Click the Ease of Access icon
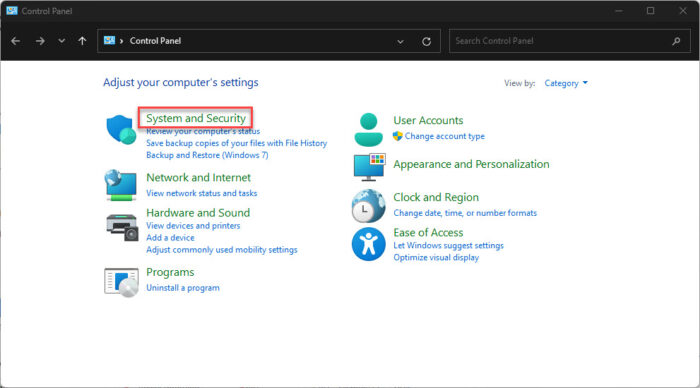Screen dimensions: 700x388 click(368, 244)
